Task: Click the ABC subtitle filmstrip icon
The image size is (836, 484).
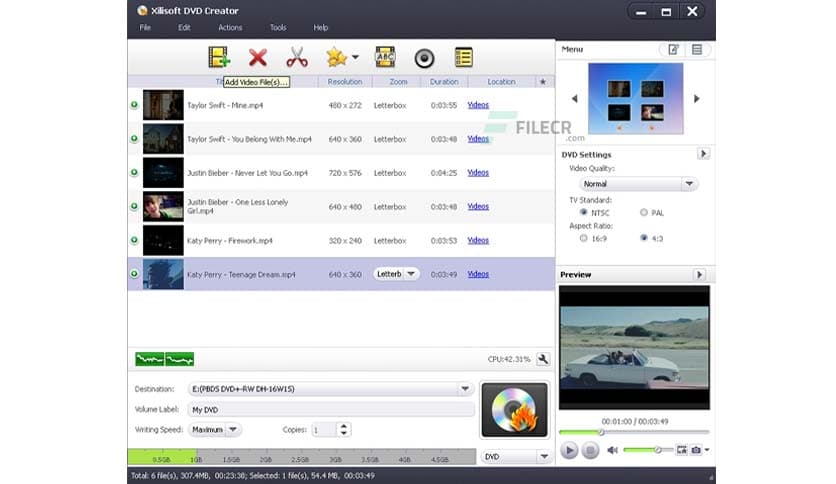Action: pyautogui.click(x=385, y=57)
